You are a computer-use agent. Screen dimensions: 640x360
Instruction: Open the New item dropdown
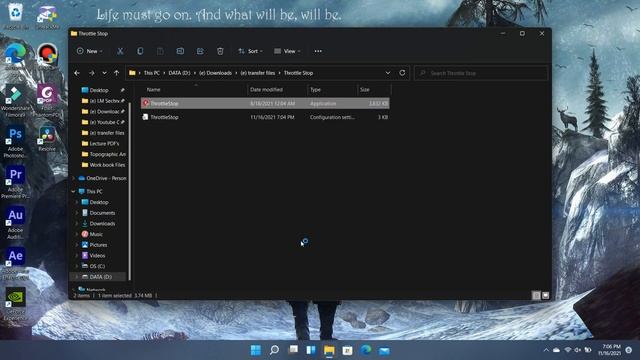(89, 51)
